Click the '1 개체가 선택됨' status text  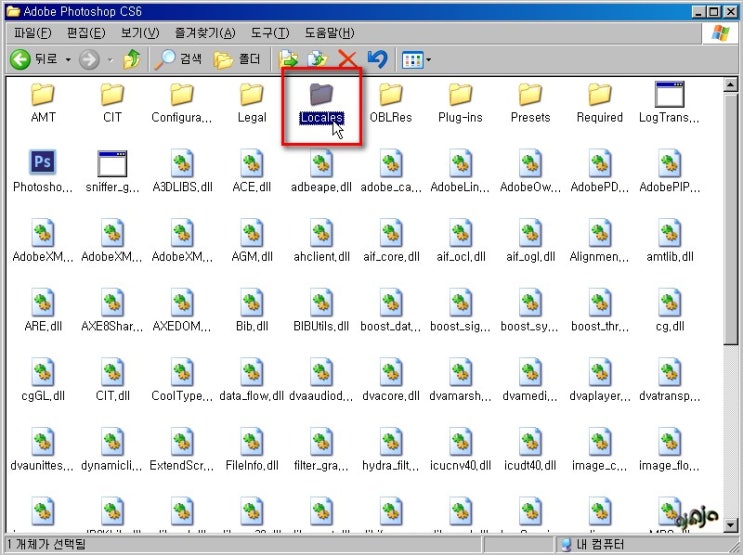point(46,544)
